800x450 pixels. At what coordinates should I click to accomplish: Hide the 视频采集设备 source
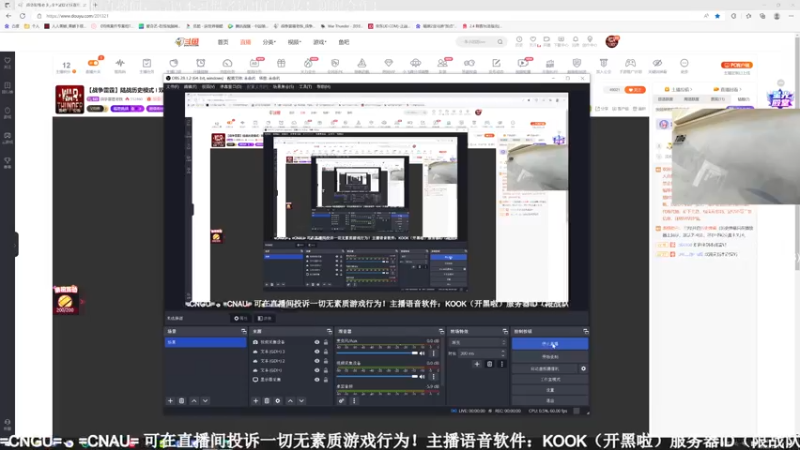[x=317, y=342]
